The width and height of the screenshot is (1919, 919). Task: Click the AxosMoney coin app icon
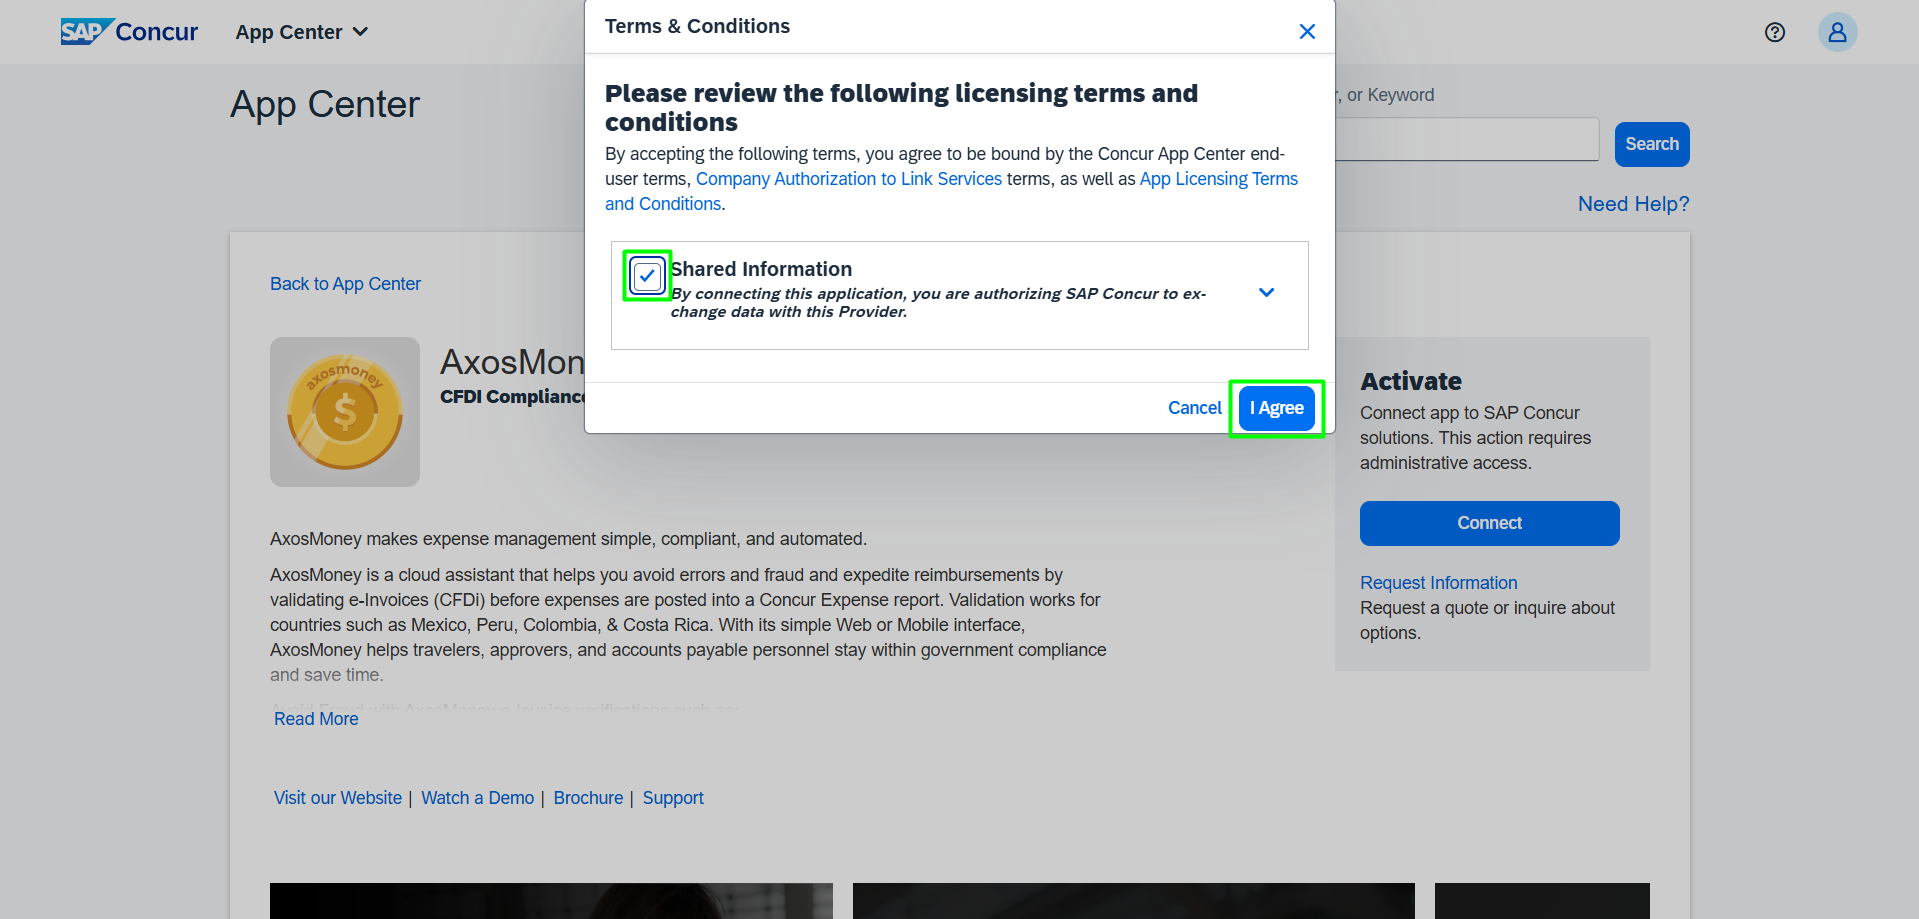point(345,412)
